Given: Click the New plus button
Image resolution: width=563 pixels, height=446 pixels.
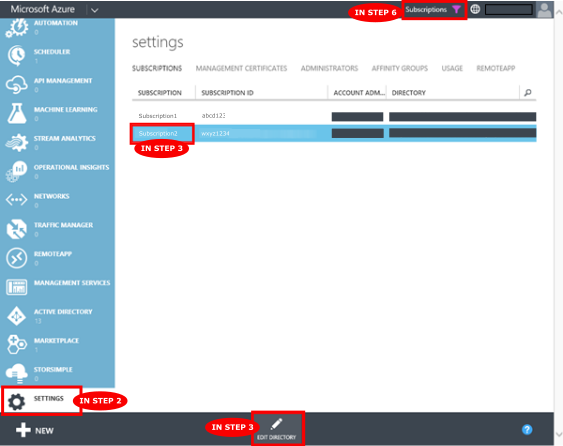Looking at the screenshot, I should pos(34,430).
